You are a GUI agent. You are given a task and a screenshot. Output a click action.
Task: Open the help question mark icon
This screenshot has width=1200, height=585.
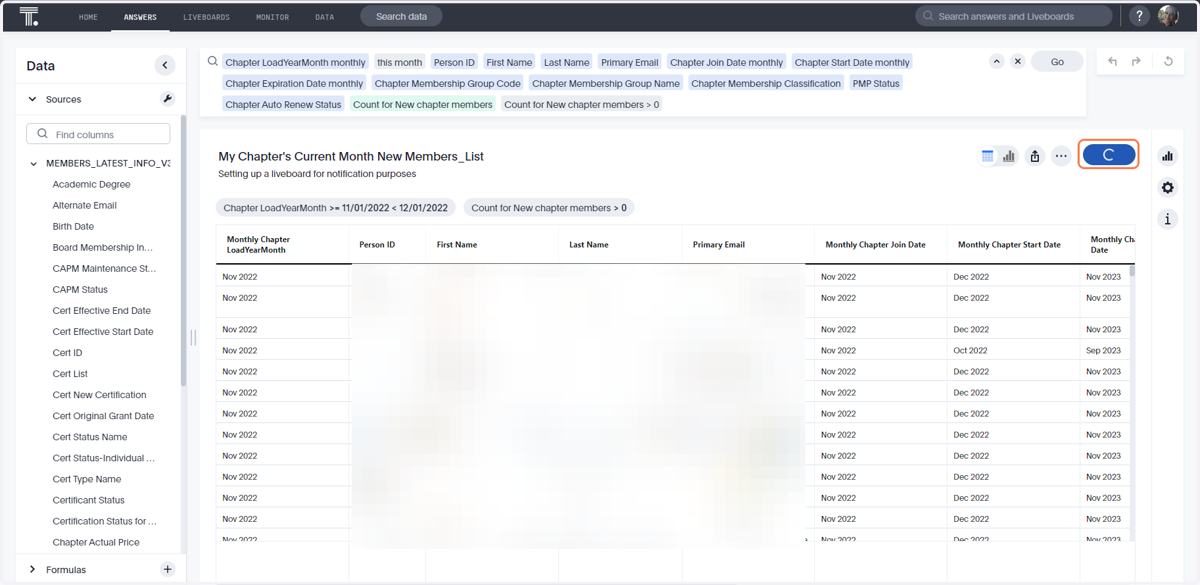(1139, 16)
